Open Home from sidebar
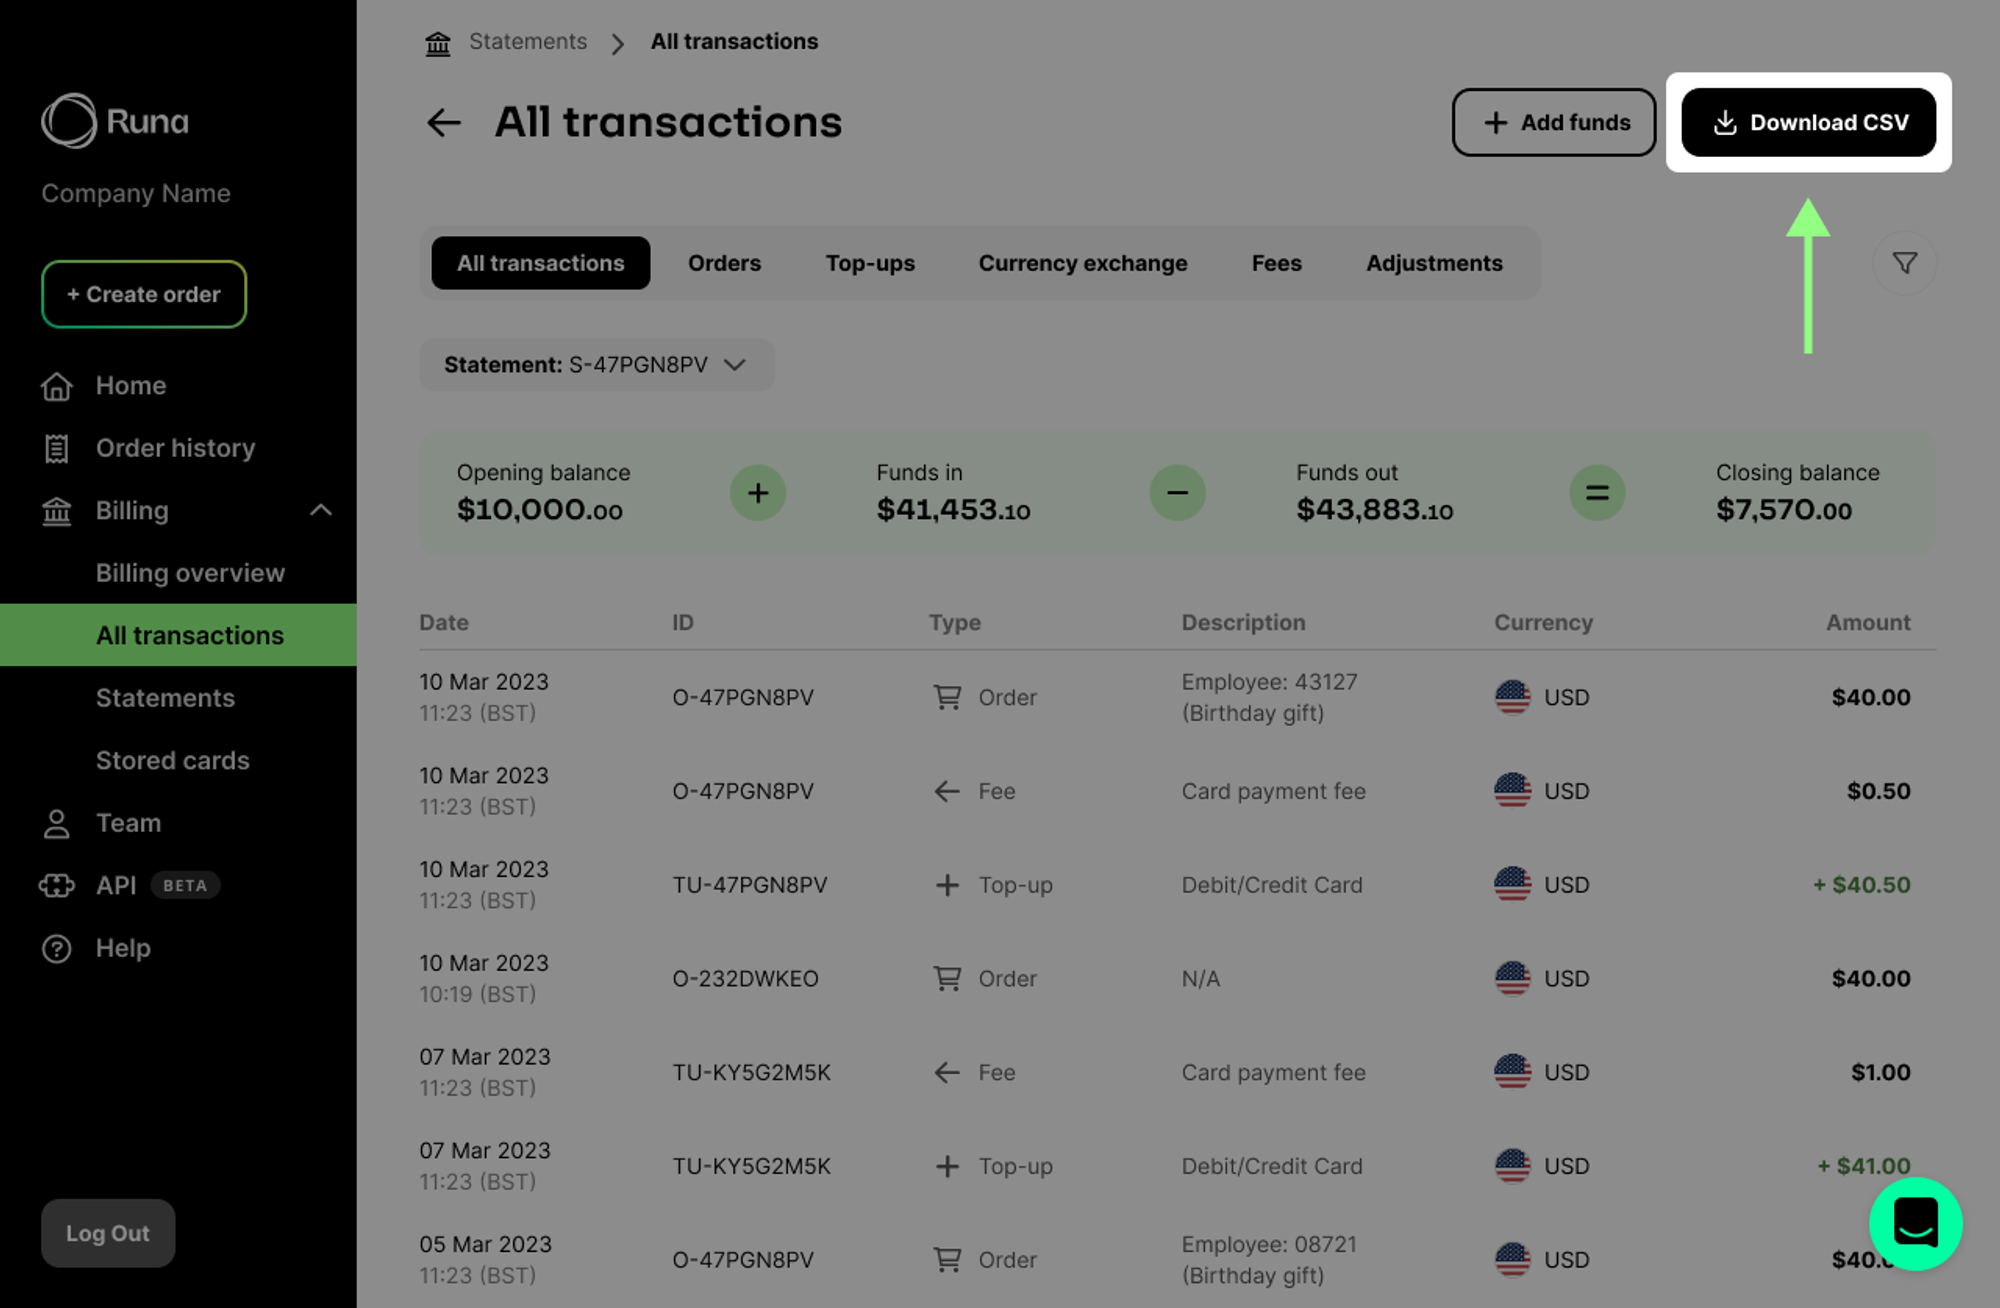2000x1308 pixels. coord(130,386)
